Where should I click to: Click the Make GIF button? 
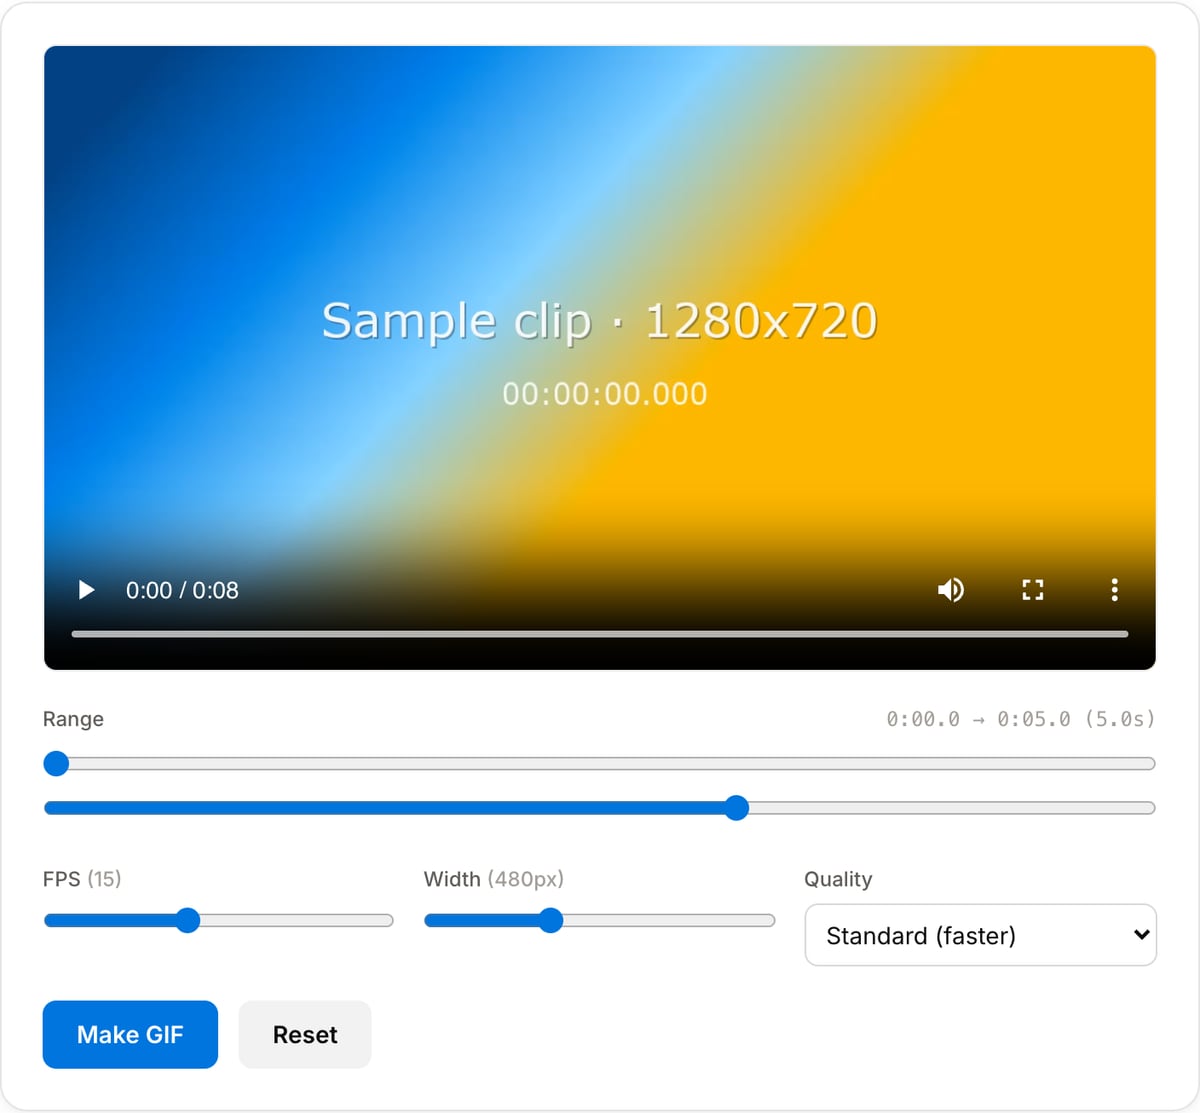(130, 1034)
